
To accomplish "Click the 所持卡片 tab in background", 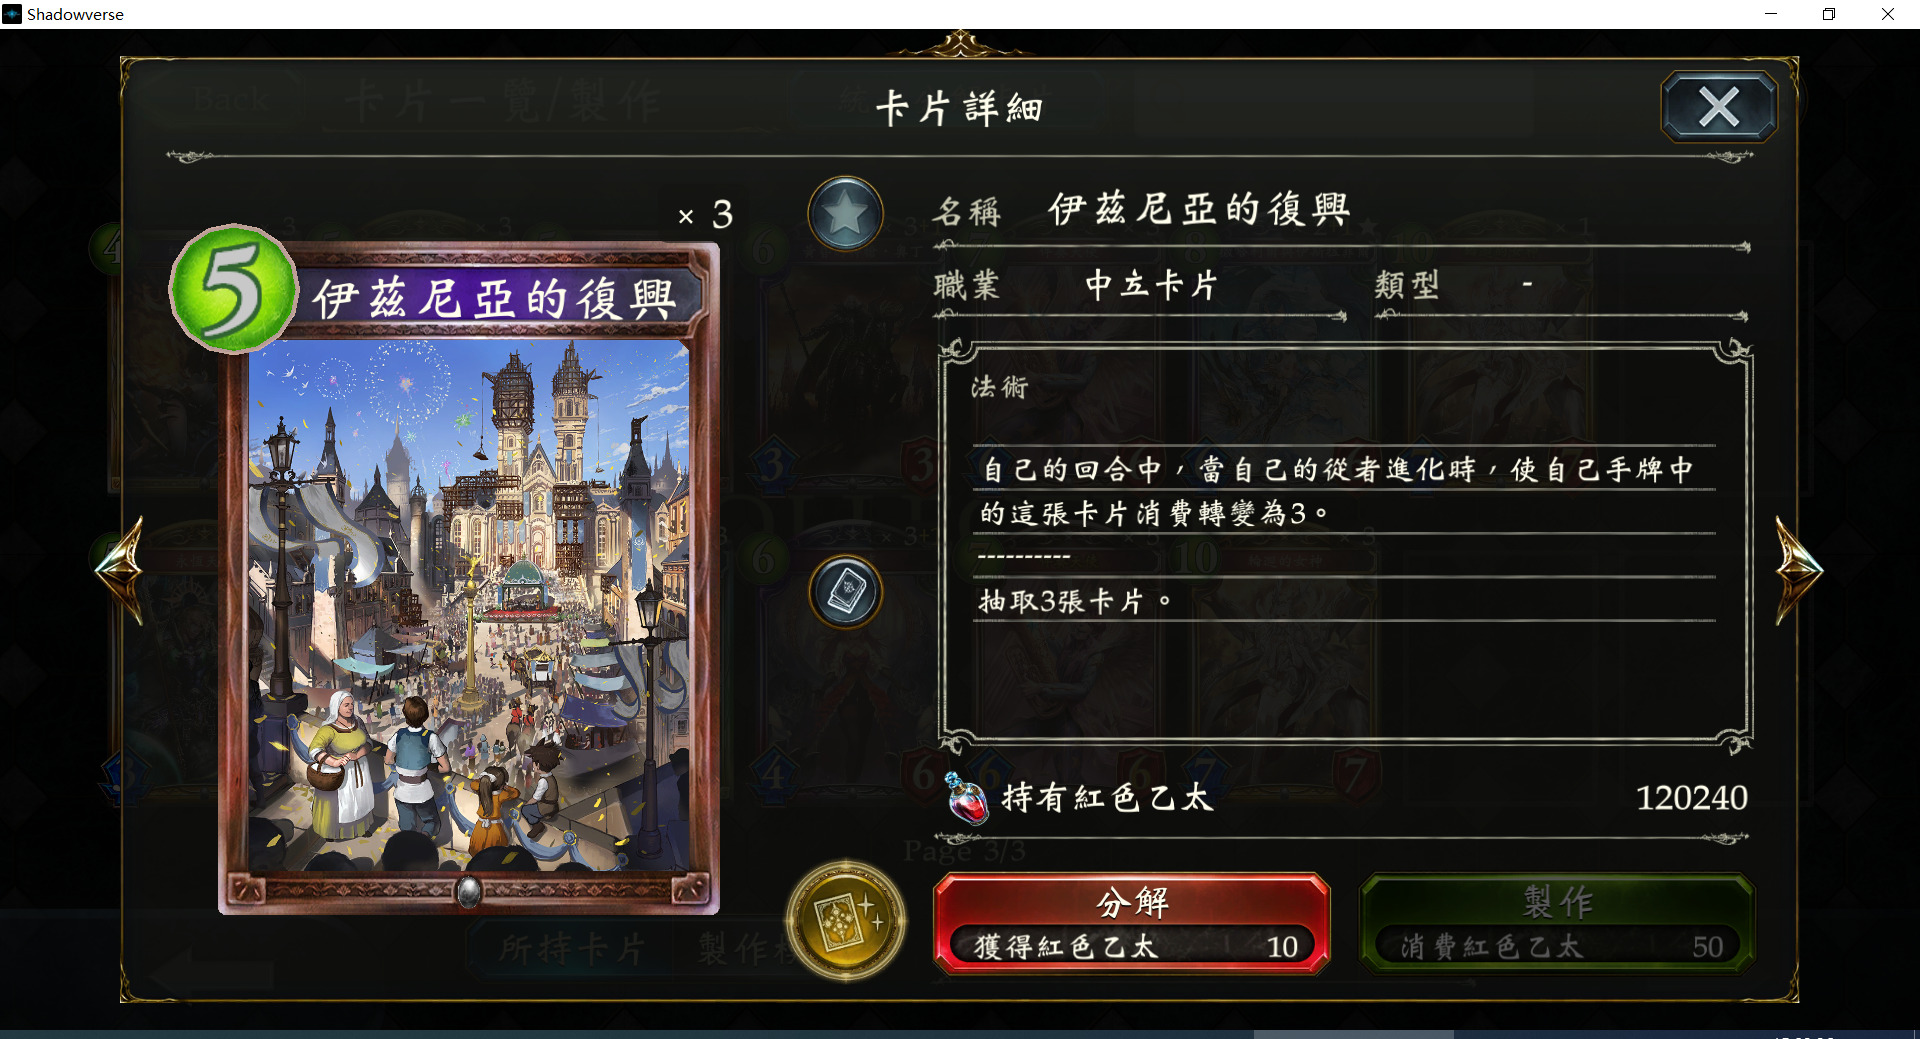I will [x=572, y=949].
